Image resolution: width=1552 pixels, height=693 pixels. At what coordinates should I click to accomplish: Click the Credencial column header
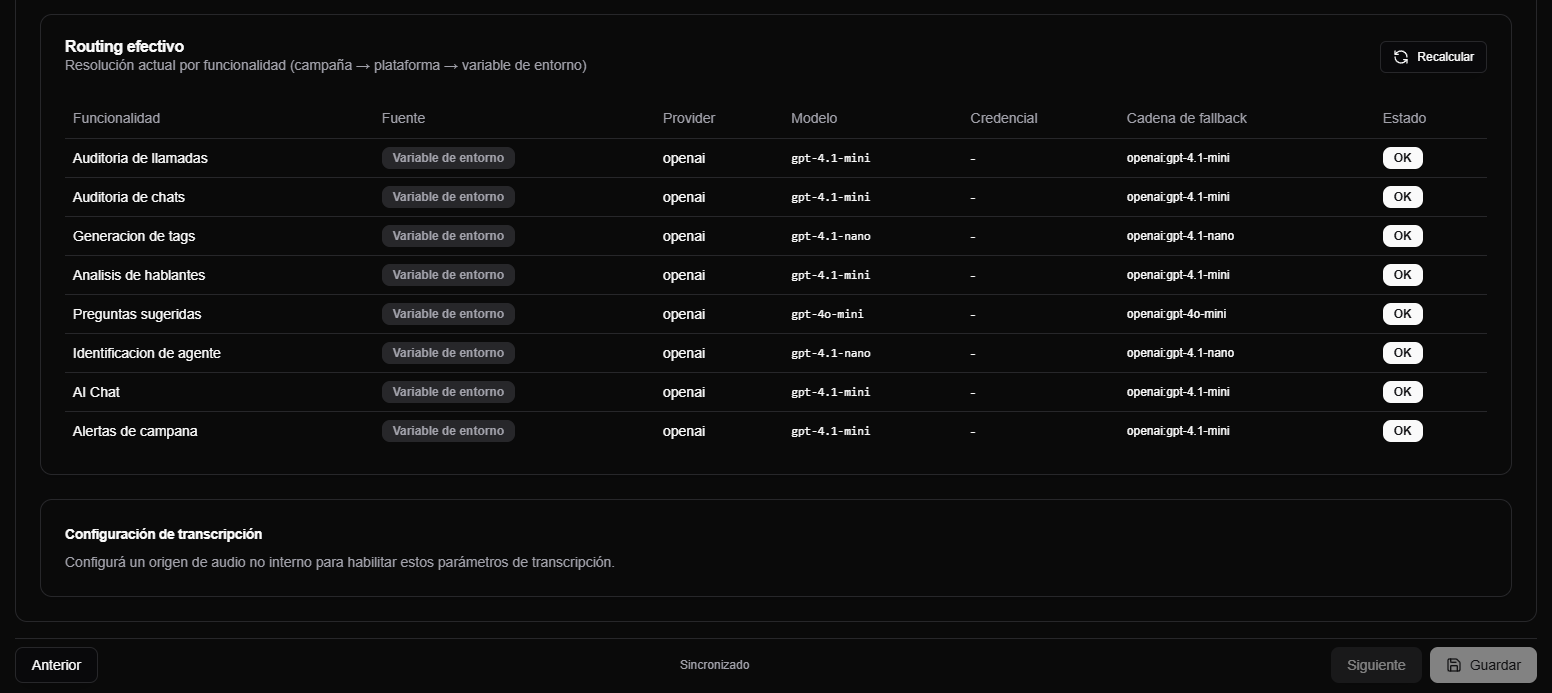1004,118
